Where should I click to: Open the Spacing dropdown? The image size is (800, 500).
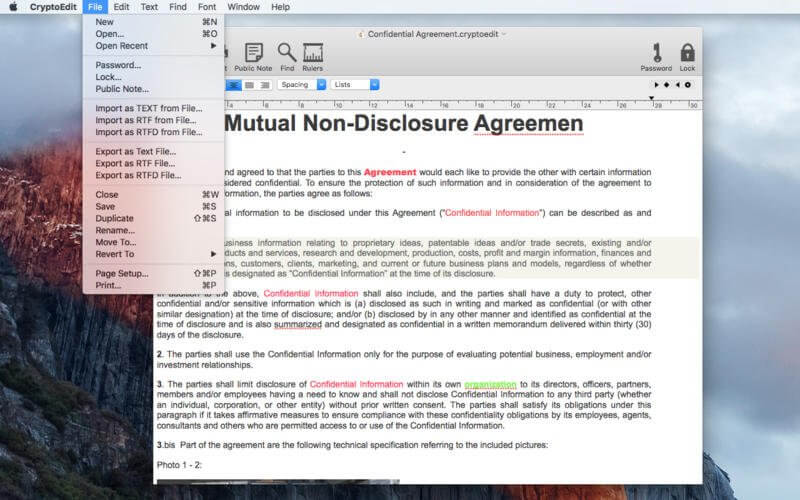click(x=301, y=85)
